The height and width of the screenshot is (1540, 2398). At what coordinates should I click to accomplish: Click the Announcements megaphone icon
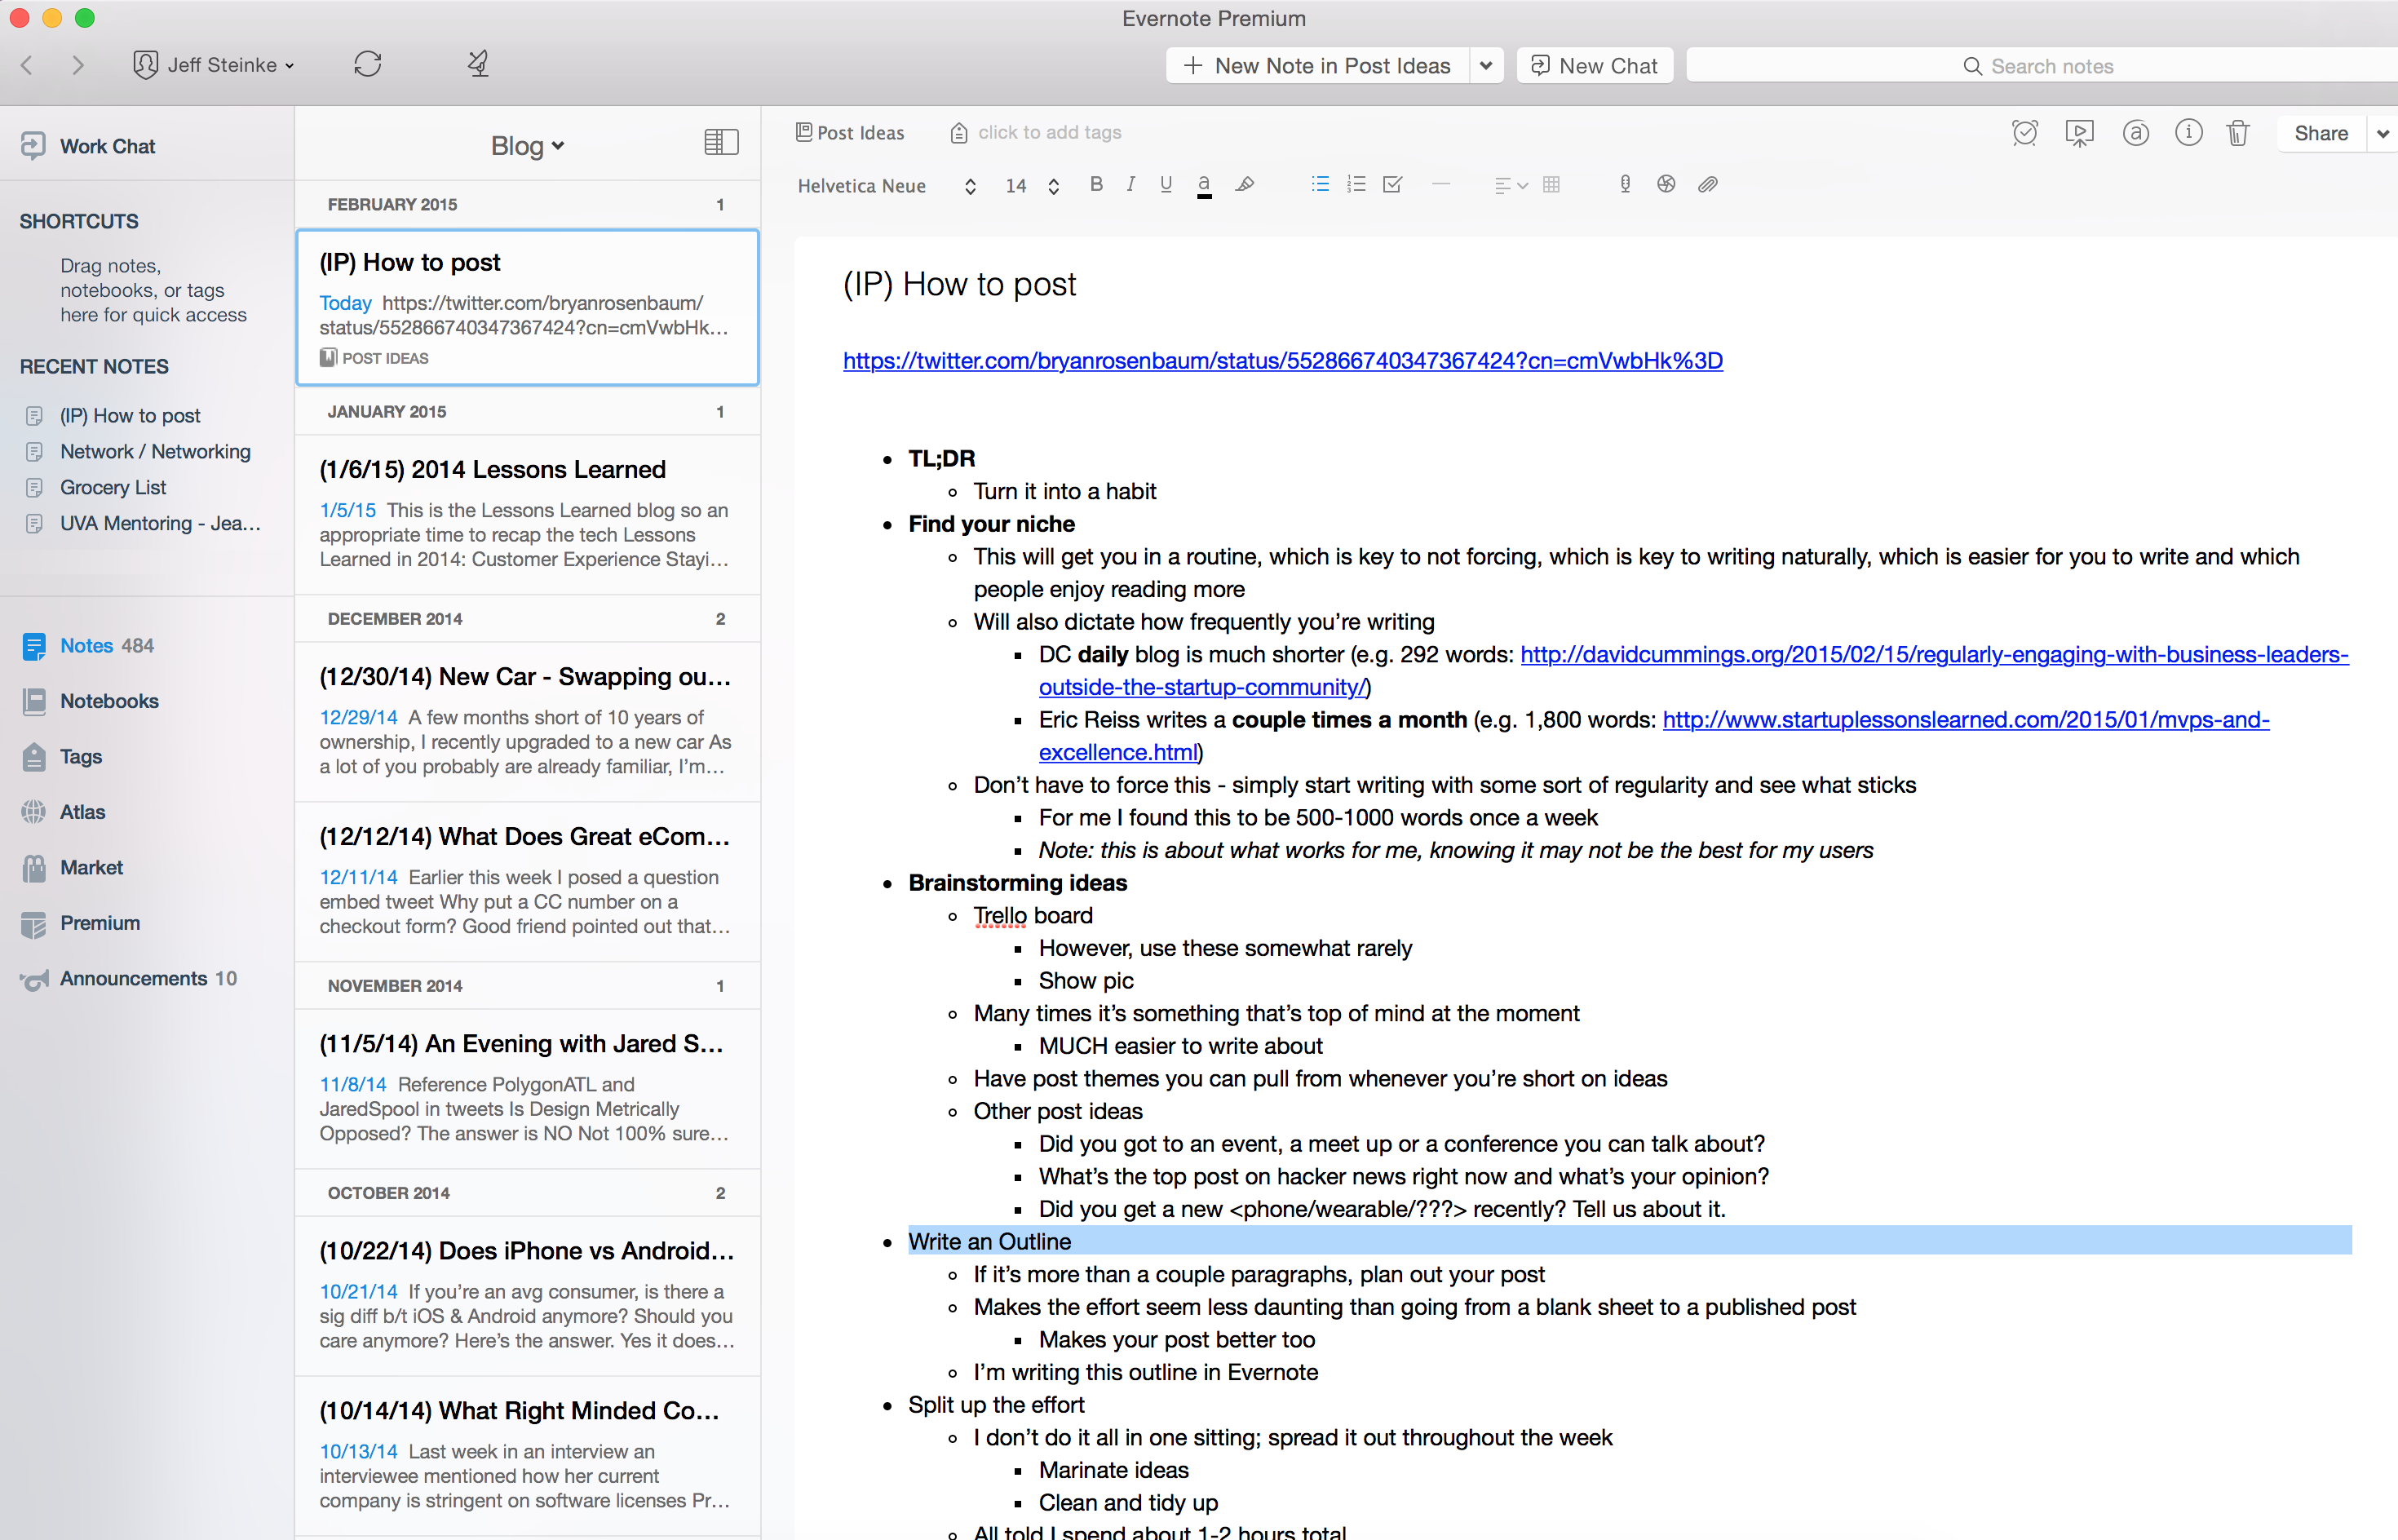[34, 979]
